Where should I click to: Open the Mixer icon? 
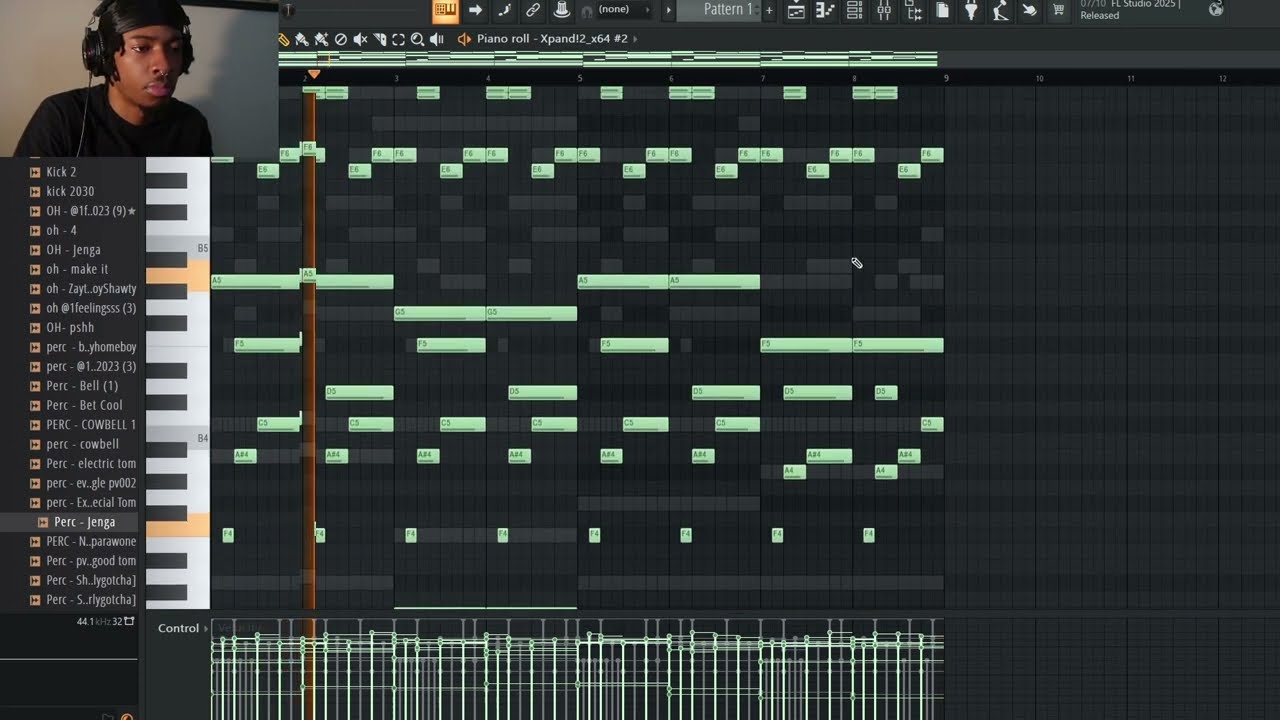884,10
